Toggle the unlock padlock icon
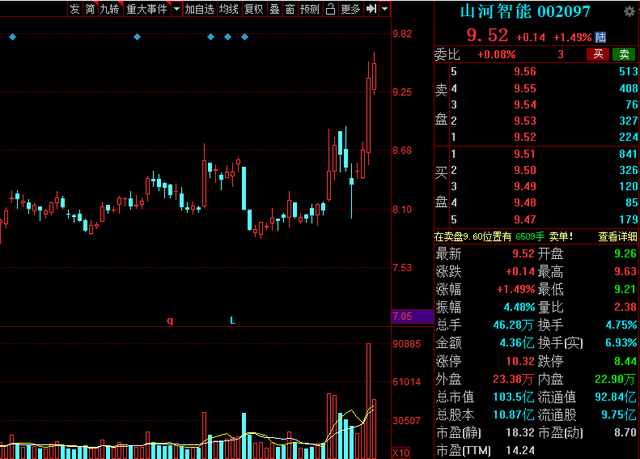 pyautogui.click(x=331, y=9)
